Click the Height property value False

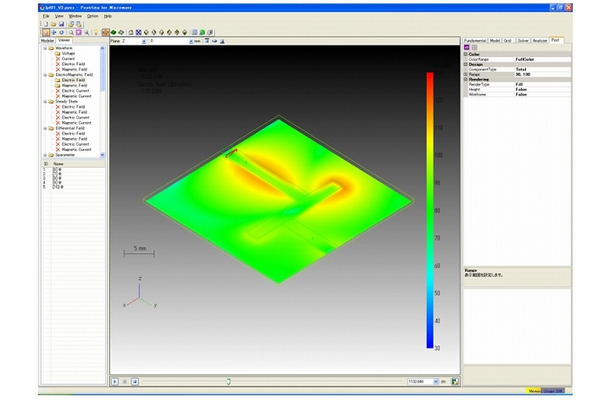pos(521,89)
